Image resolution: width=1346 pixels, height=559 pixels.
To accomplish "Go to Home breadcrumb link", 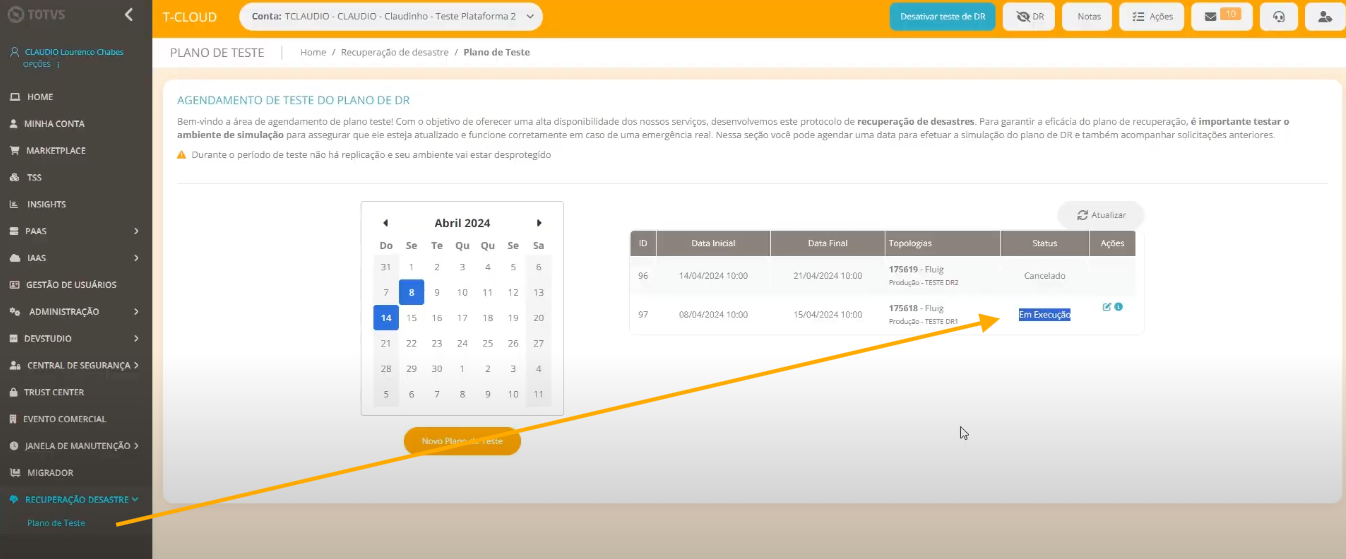I will tap(313, 52).
